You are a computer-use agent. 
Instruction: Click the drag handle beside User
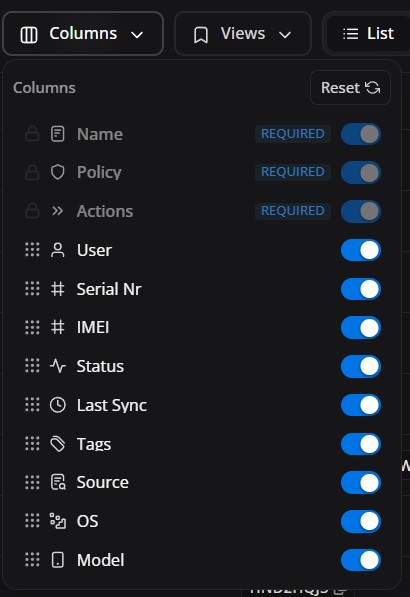point(32,250)
